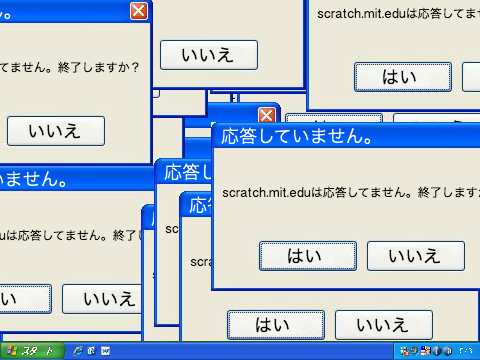Click the third system tray icon

coord(425,351)
